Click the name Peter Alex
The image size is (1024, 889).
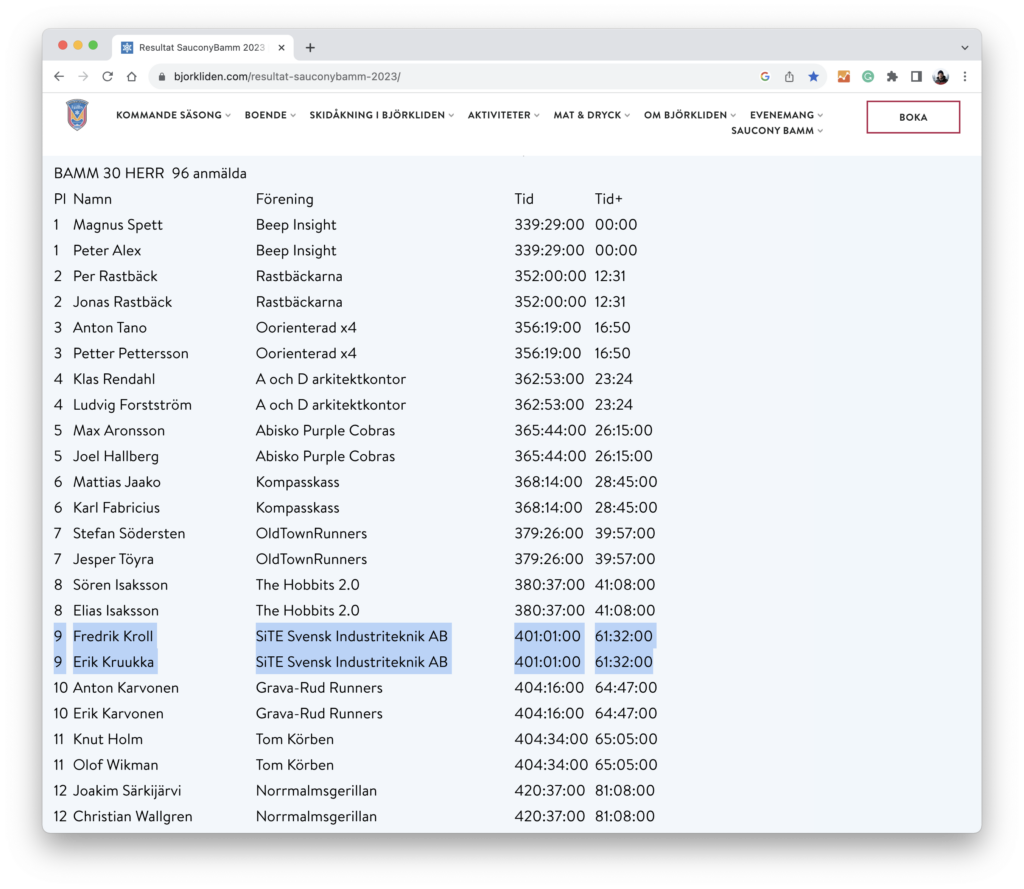tap(107, 250)
